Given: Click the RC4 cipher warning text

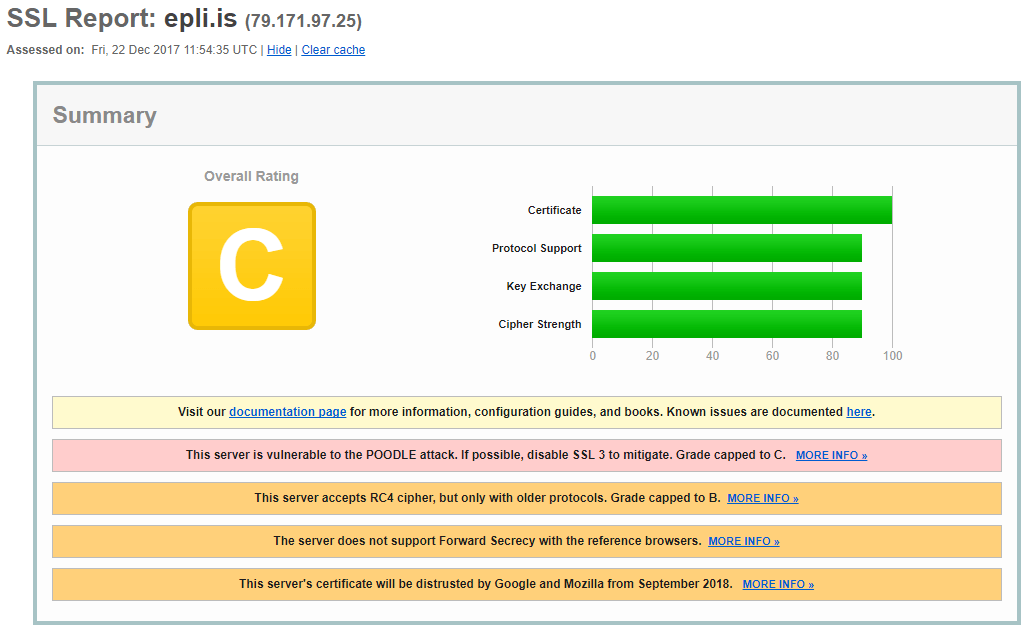Looking at the screenshot, I should click(x=487, y=498).
